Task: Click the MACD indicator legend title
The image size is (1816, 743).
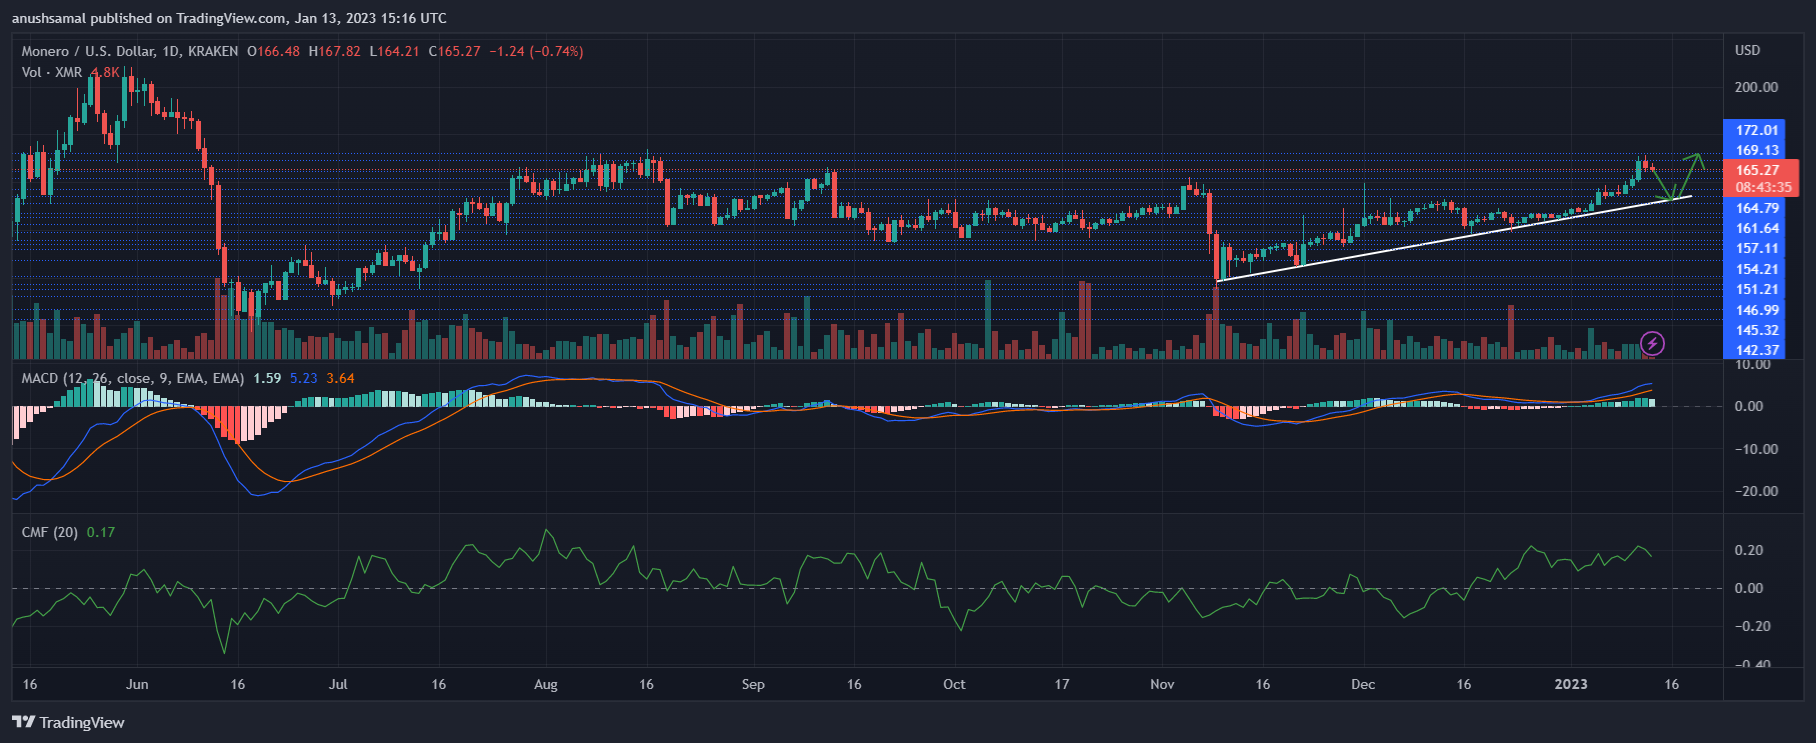Action: pyautogui.click(x=40, y=378)
